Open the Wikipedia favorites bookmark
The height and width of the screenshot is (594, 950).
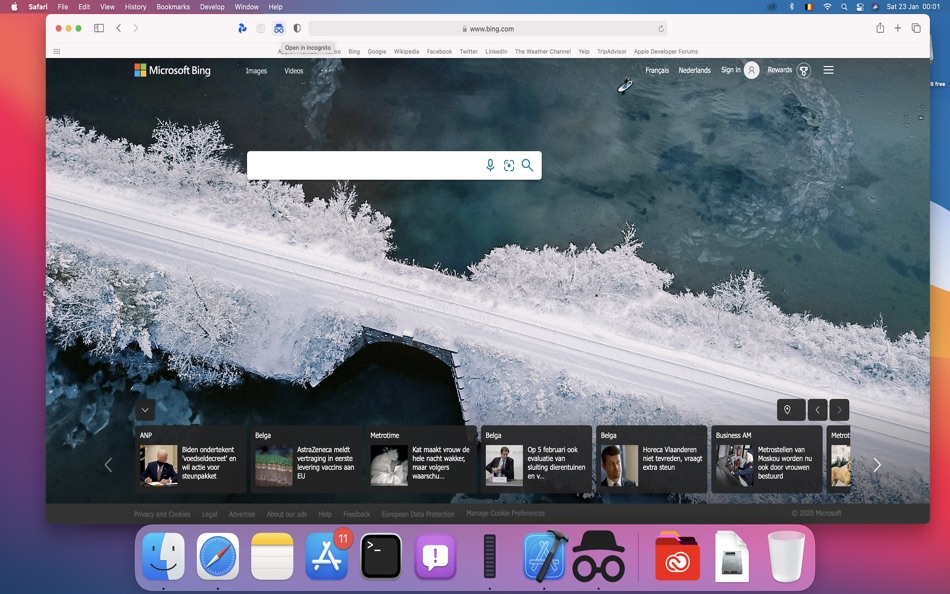click(x=407, y=52)
